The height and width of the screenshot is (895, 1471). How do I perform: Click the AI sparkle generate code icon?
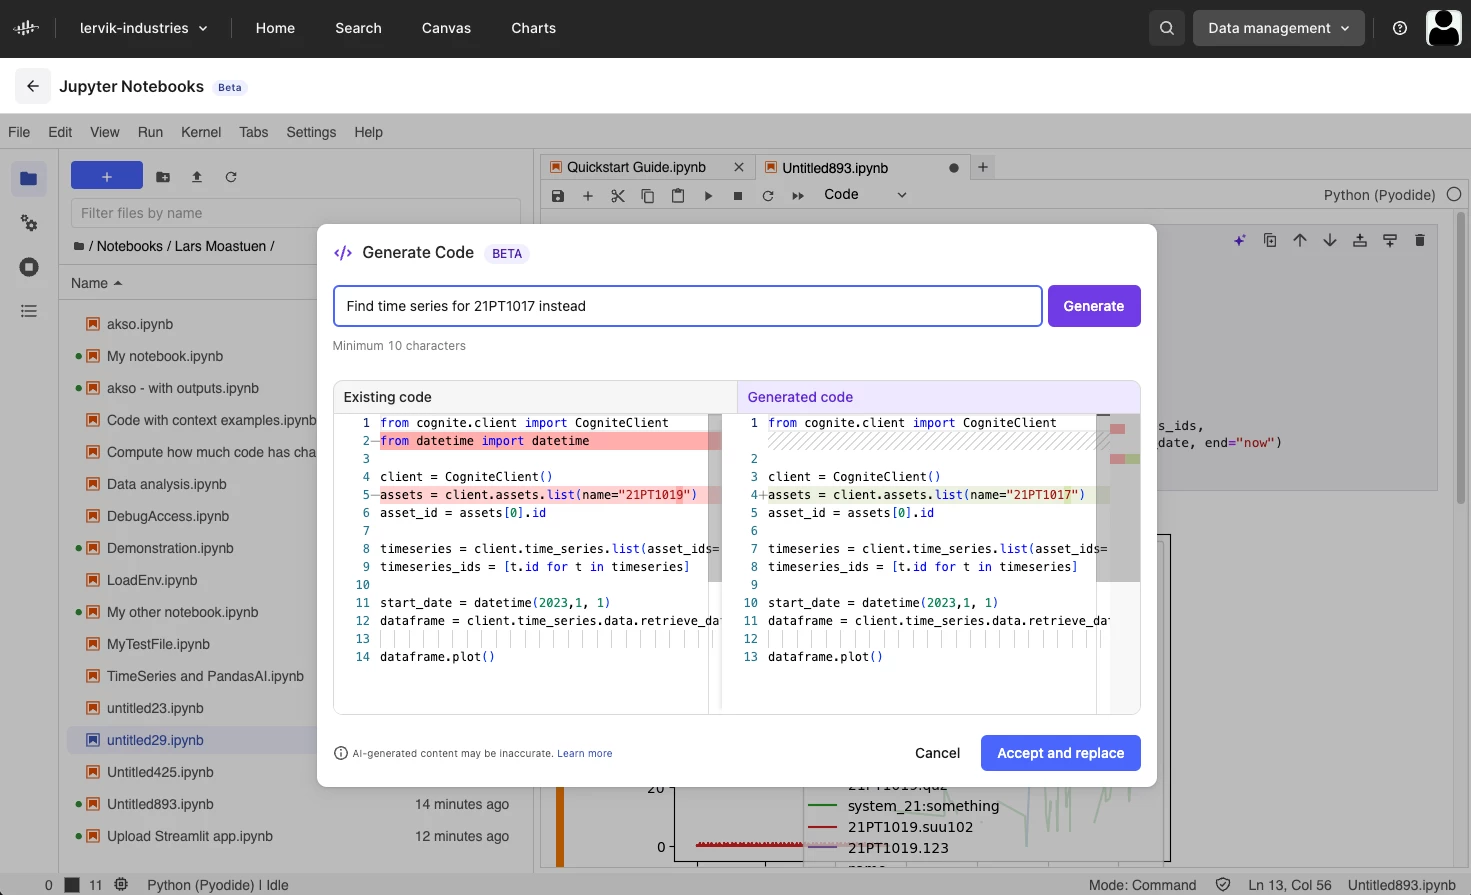coord(1240,240)
